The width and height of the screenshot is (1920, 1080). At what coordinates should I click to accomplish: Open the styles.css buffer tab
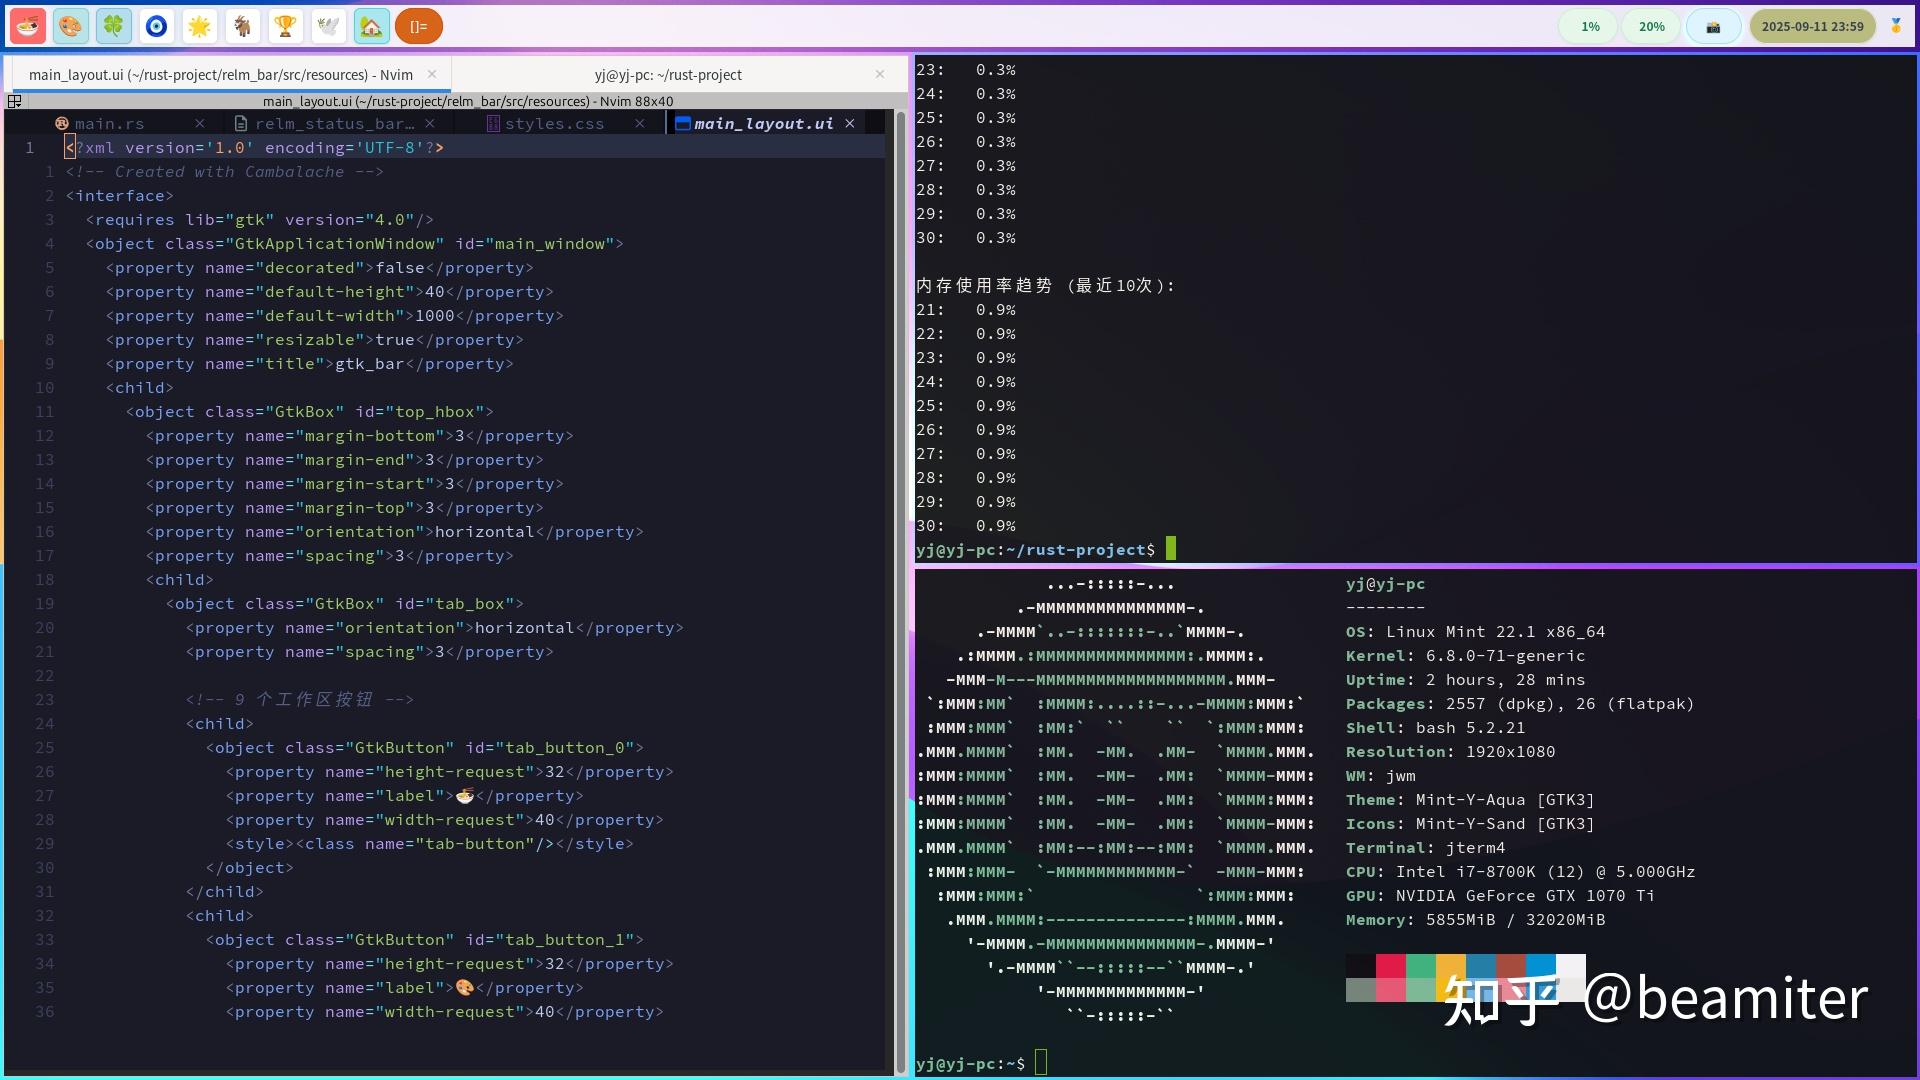[555, 123]
